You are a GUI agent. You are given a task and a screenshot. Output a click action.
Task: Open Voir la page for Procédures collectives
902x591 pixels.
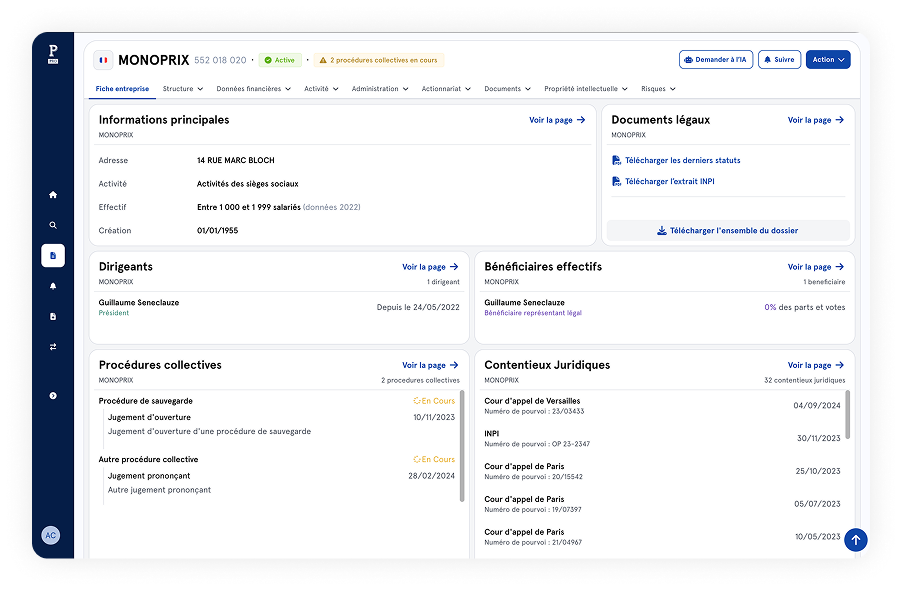430,365
